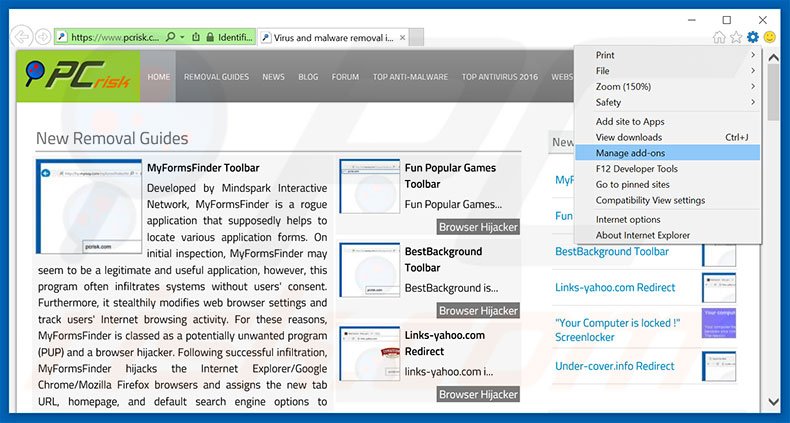Click the Tools gear icon
The image size is (790, 423).
coord(753,37)
